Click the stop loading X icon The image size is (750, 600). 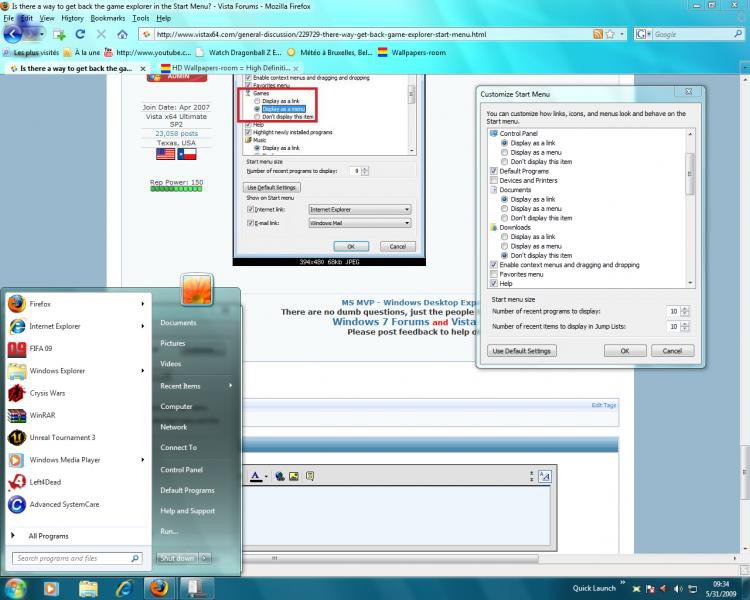coord(101,34)
